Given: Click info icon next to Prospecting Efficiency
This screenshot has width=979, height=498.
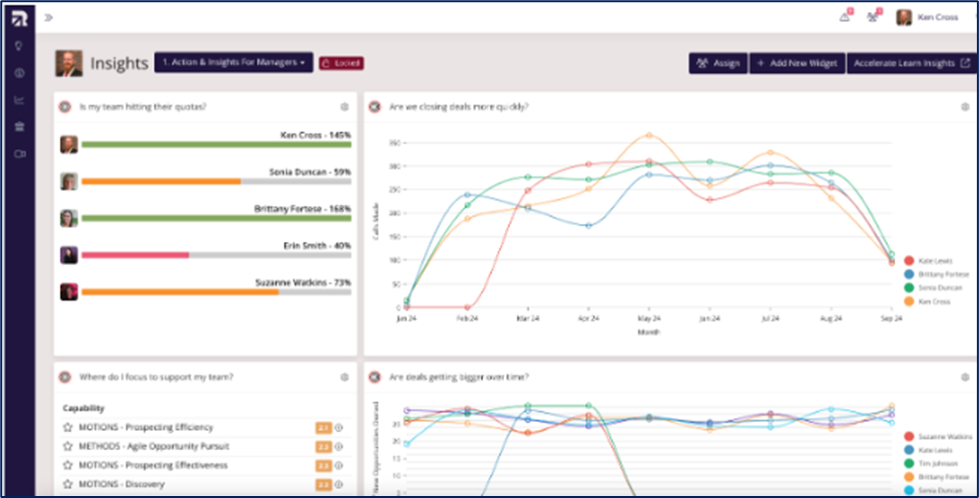Looking at the screenshot, I should (x=339, y=428).
